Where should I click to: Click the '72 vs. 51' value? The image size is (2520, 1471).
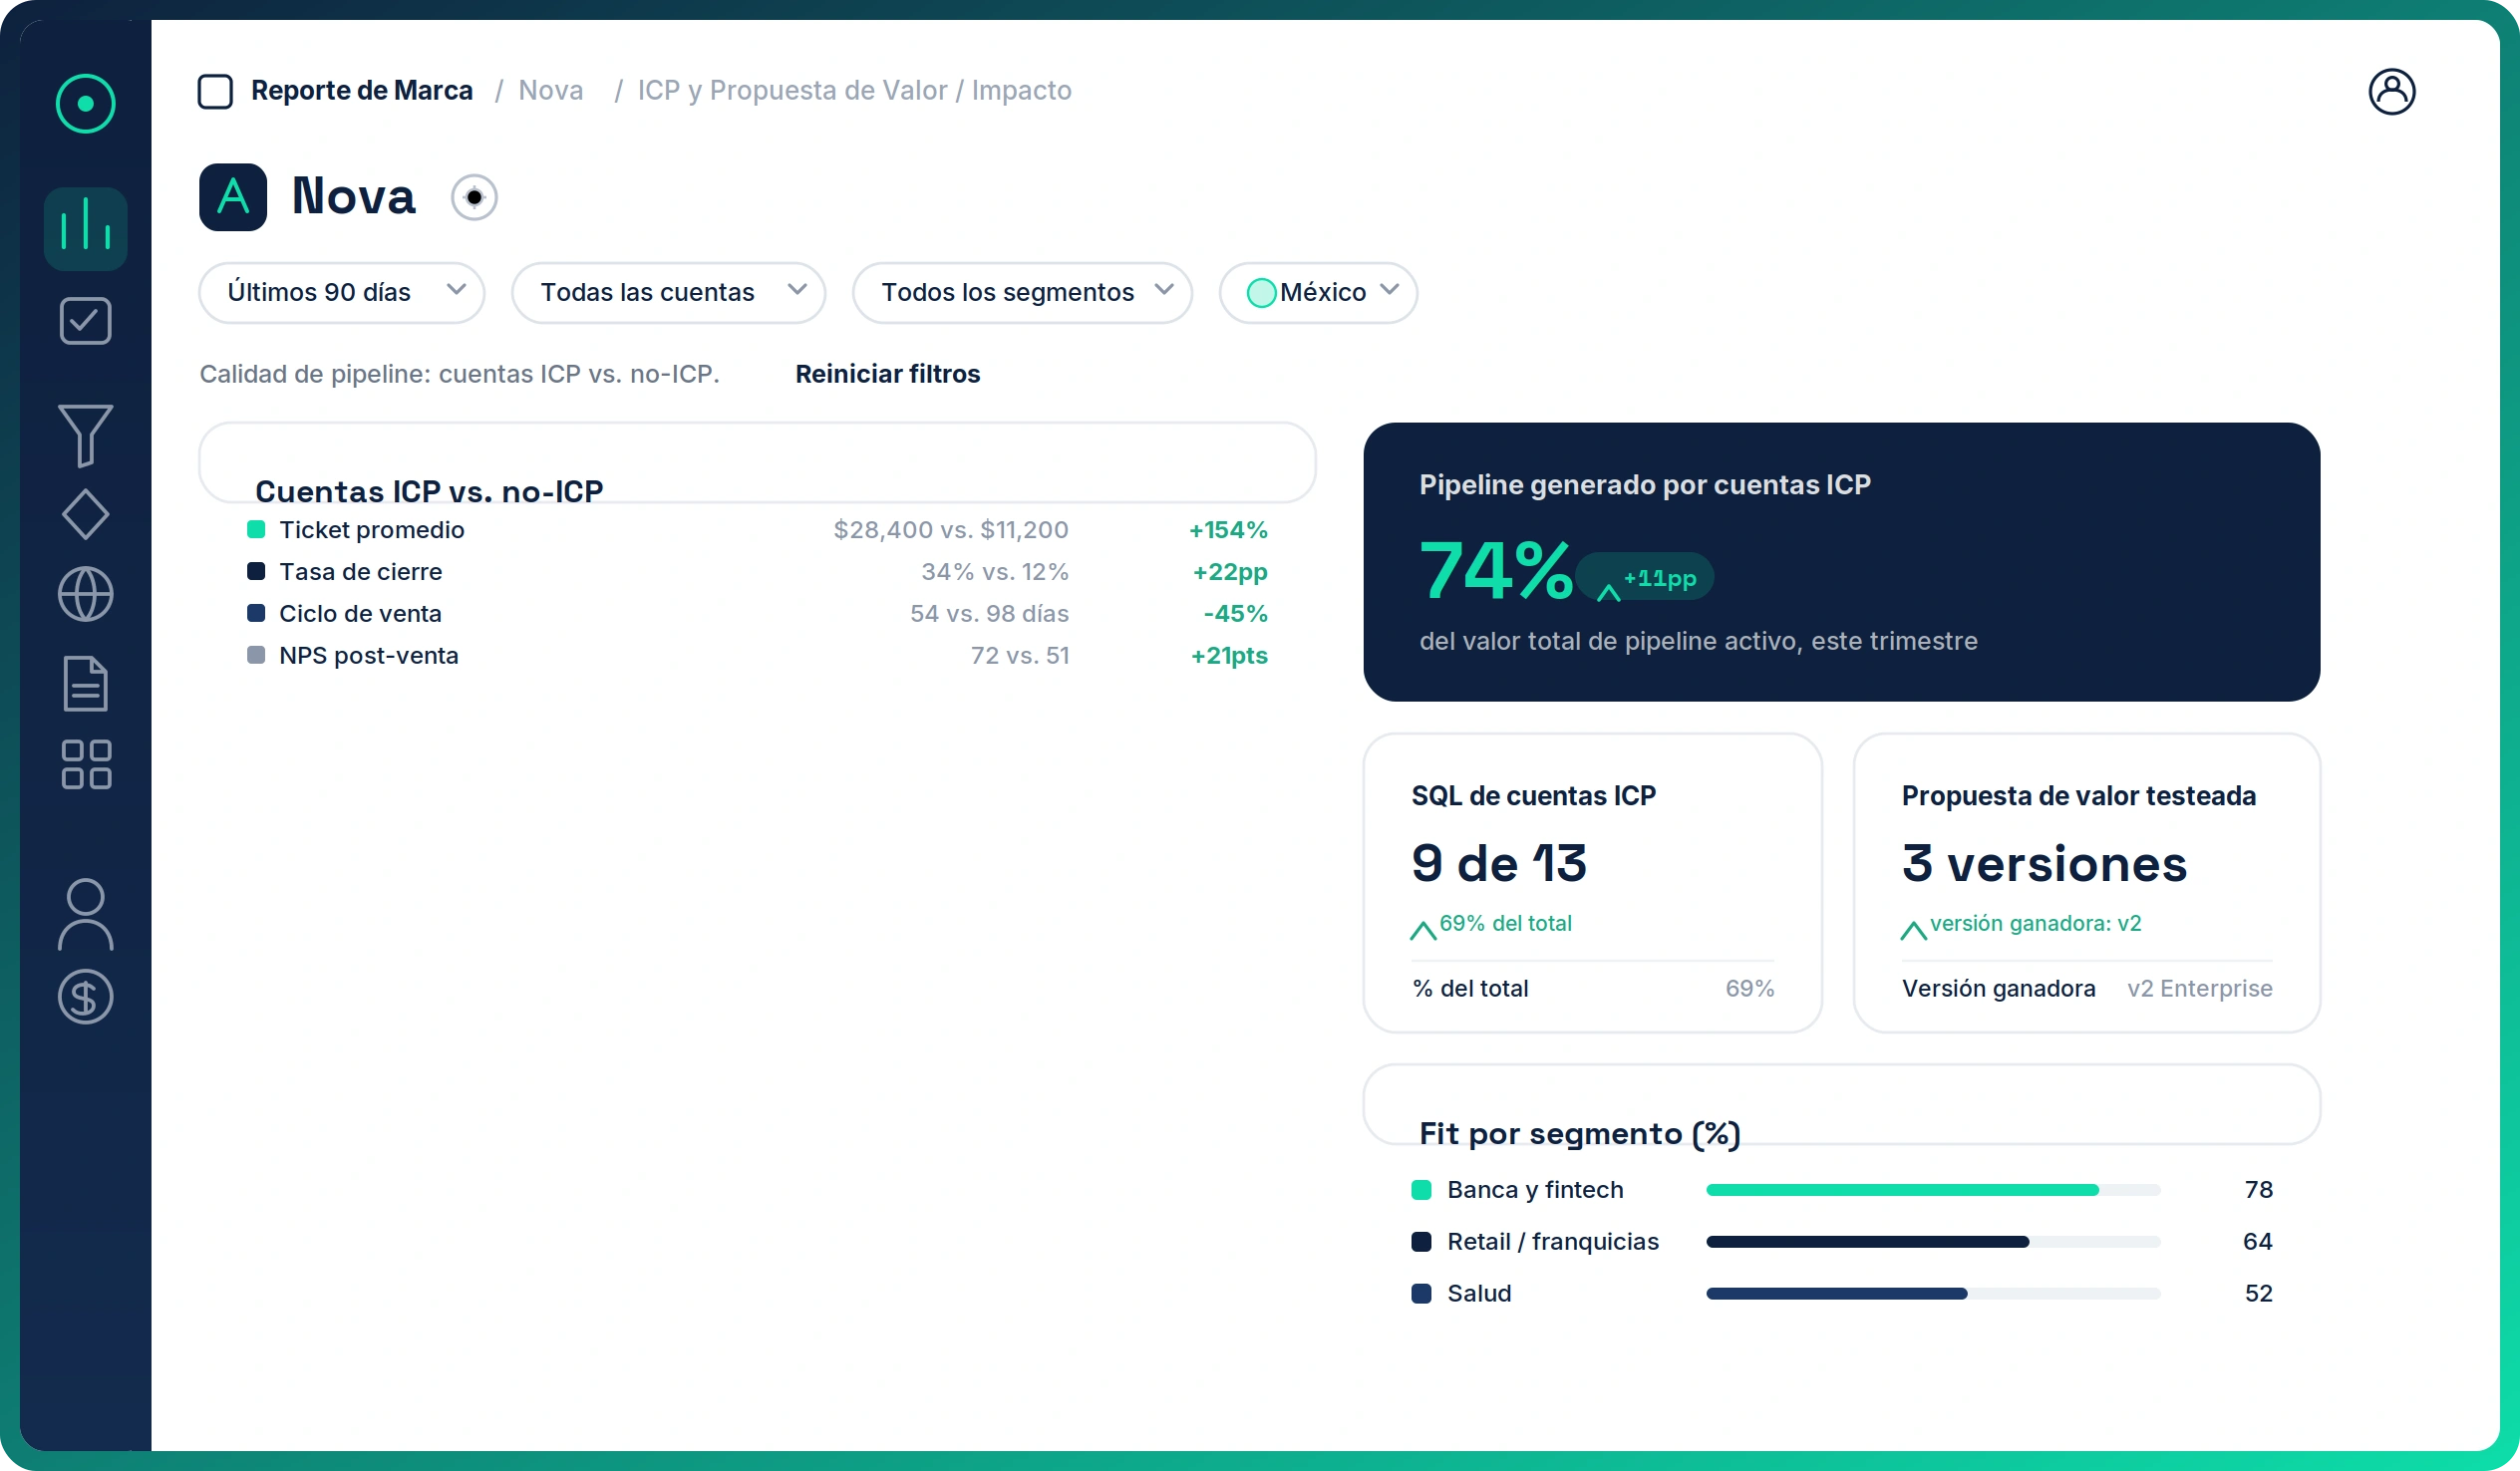pos(1020,655)
